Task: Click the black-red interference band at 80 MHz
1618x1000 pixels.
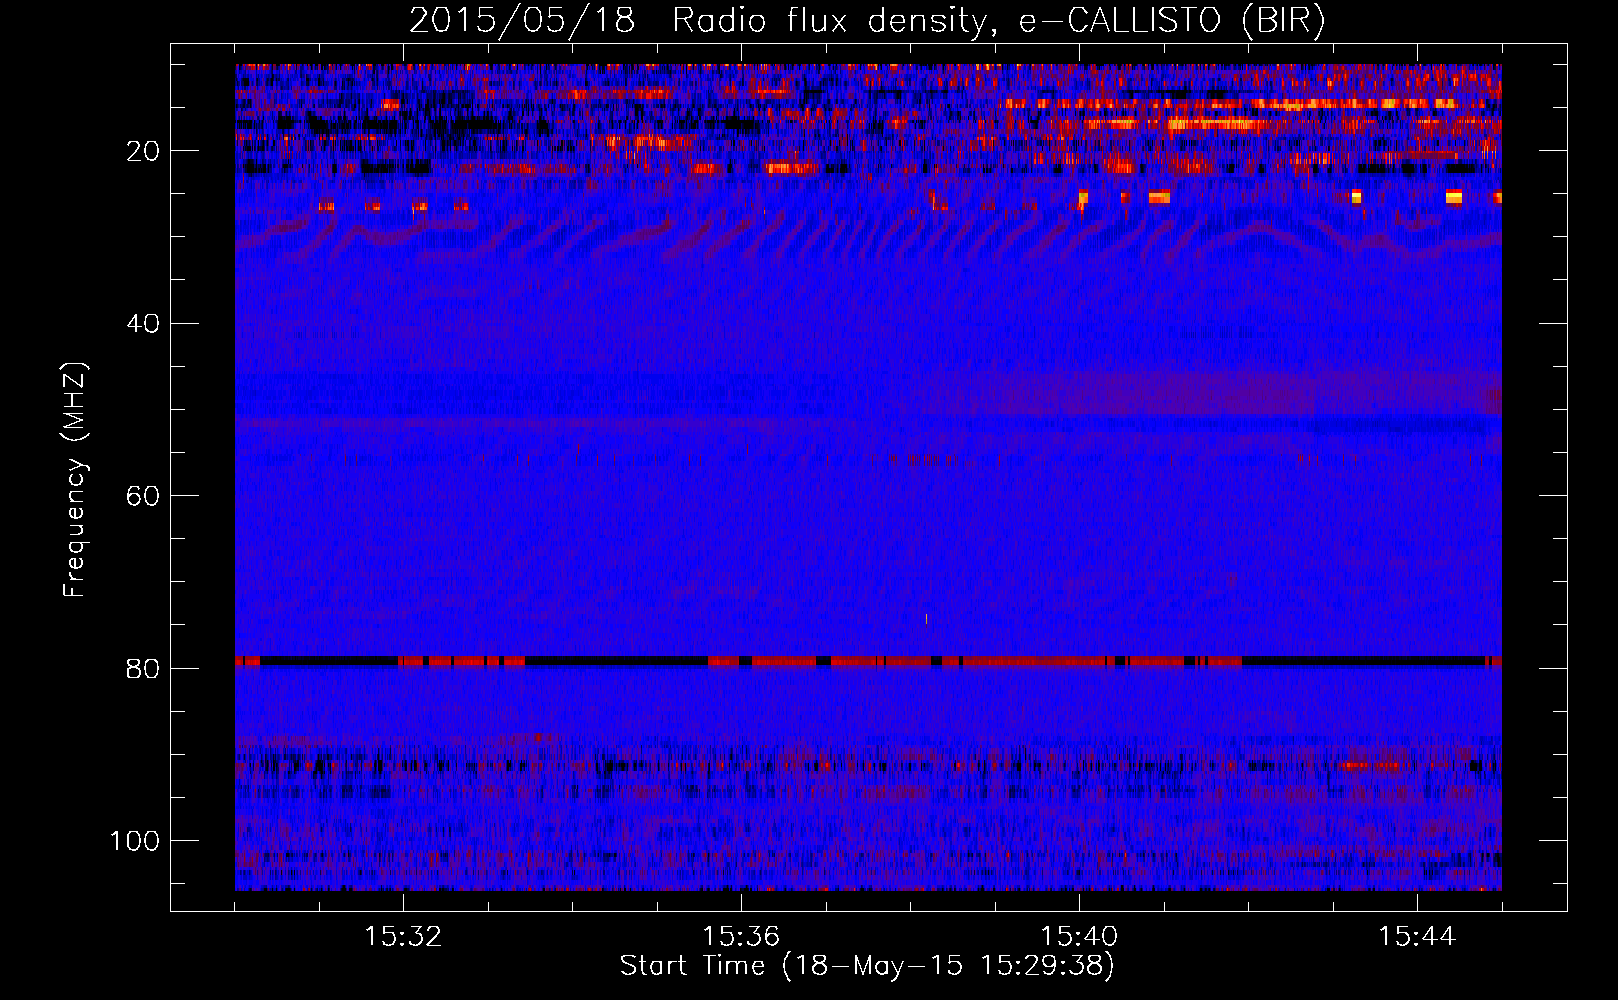Action: [868, 661]
